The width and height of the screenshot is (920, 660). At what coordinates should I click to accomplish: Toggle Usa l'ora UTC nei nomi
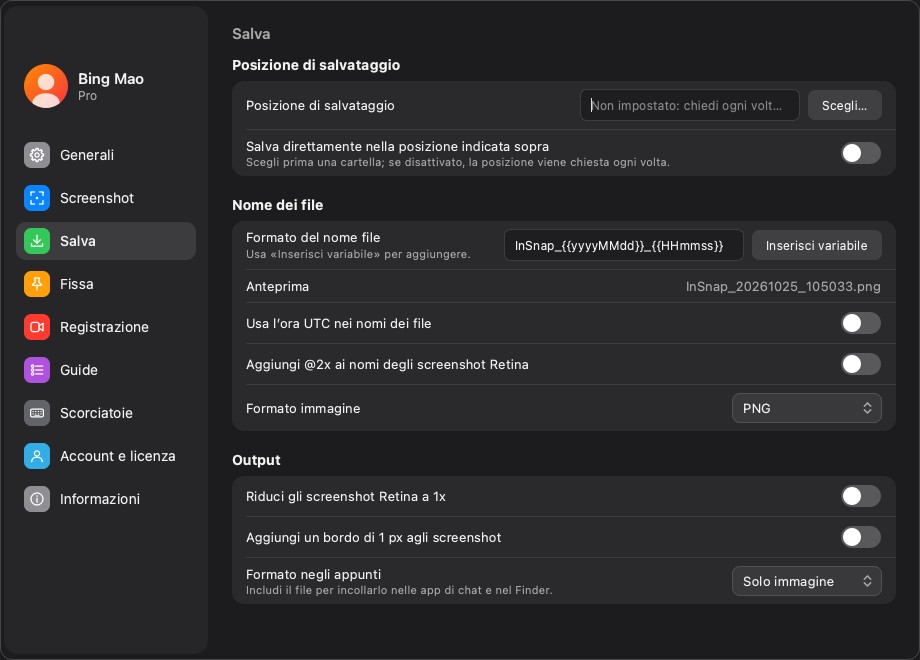tap(861, 323)
